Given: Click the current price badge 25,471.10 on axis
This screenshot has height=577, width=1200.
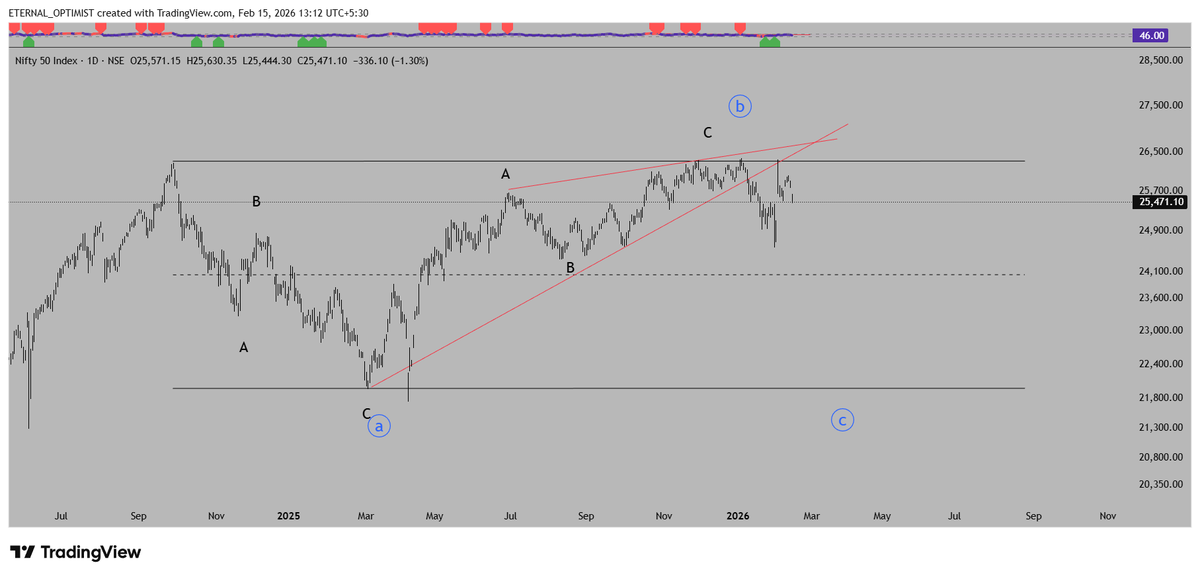Looking at the screenshot, I should [1159, 202].
